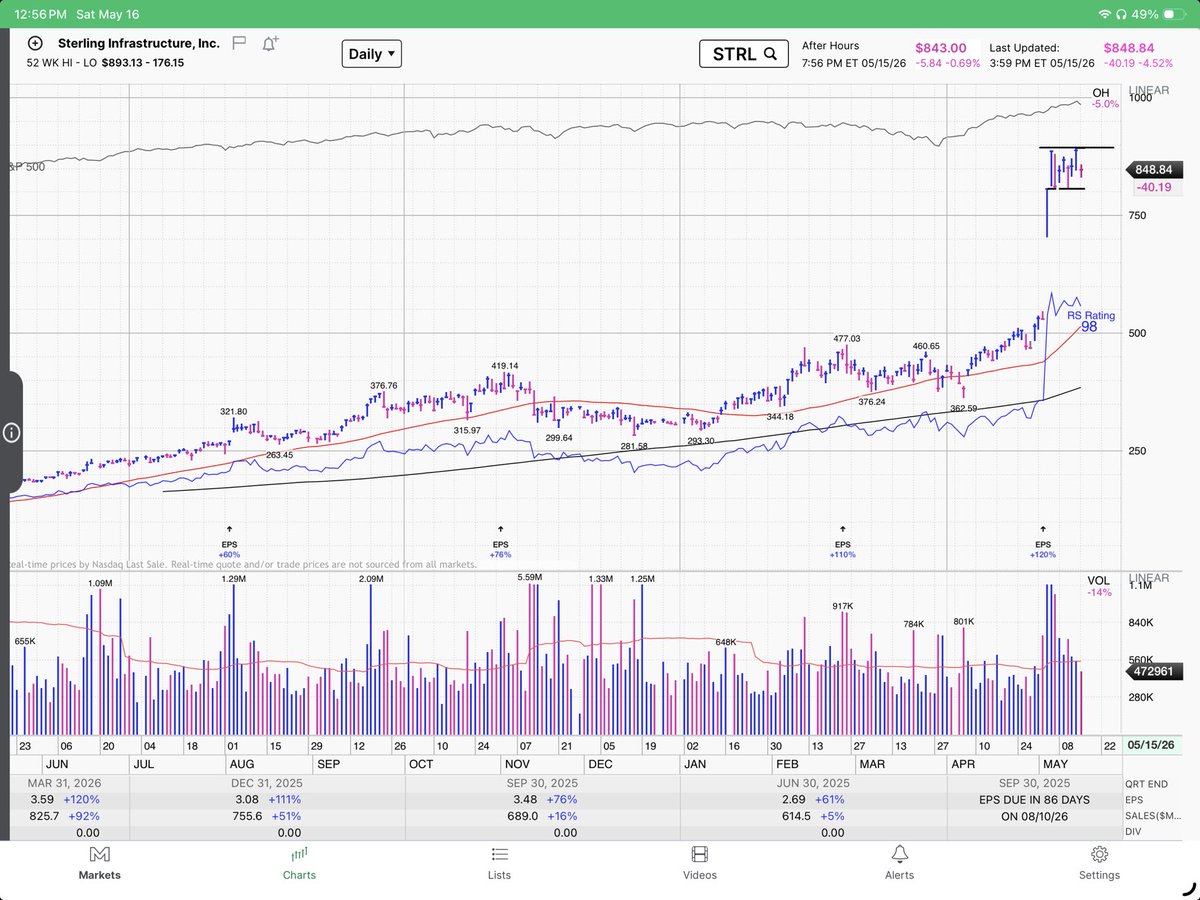1200x900 pixels.
Task: Tap the VOL -14% indicator
Action: [x=1097, y=586]
